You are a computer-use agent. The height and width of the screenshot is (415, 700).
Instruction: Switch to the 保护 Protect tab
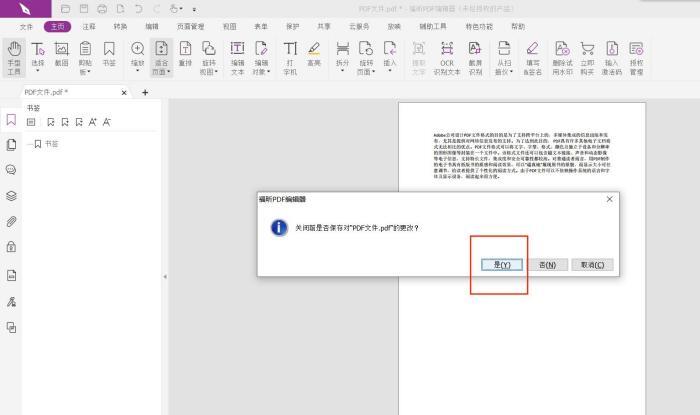(x=292, y=27)
